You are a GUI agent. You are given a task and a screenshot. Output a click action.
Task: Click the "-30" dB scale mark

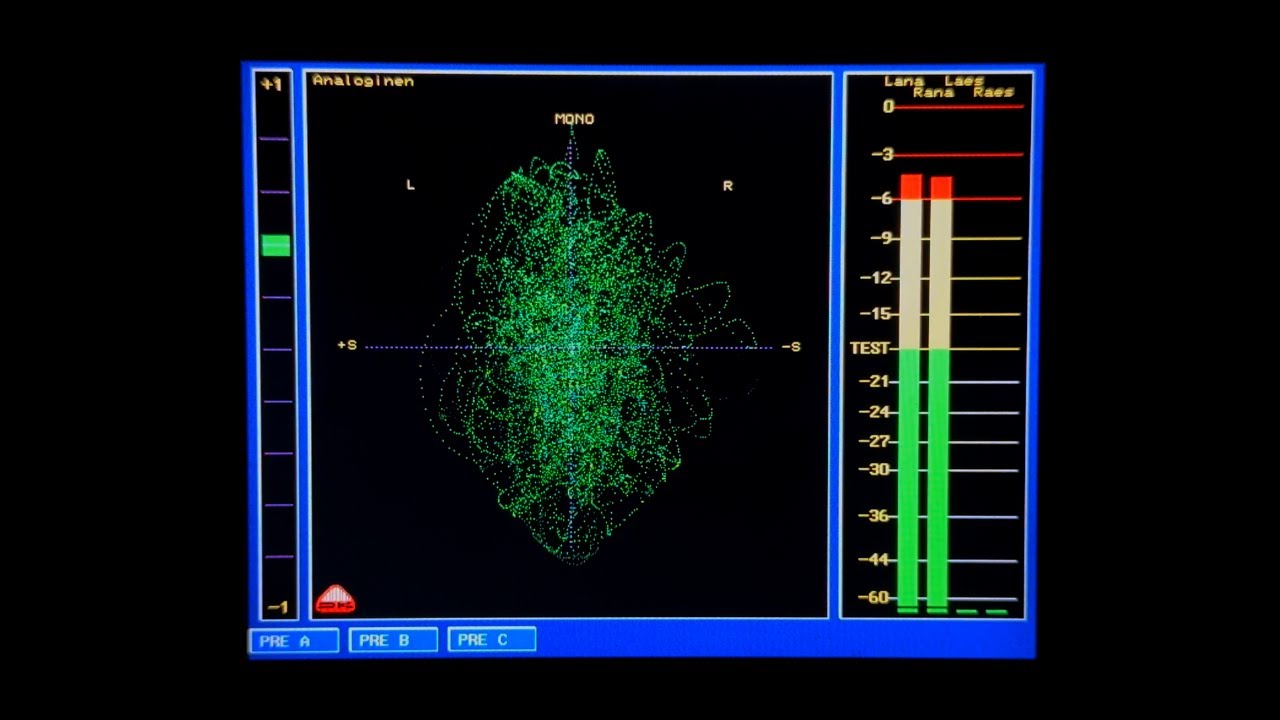876,470
